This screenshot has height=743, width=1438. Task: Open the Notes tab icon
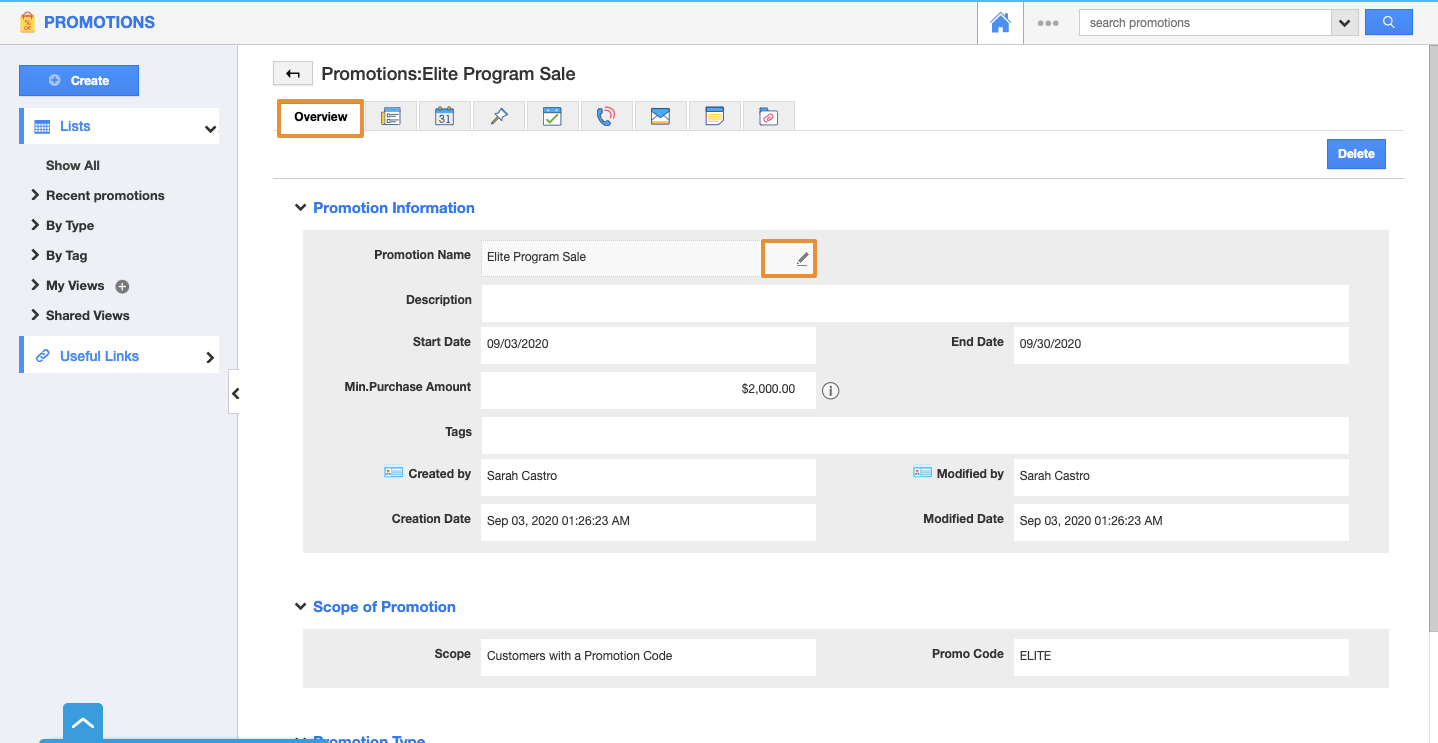[714, 117]
